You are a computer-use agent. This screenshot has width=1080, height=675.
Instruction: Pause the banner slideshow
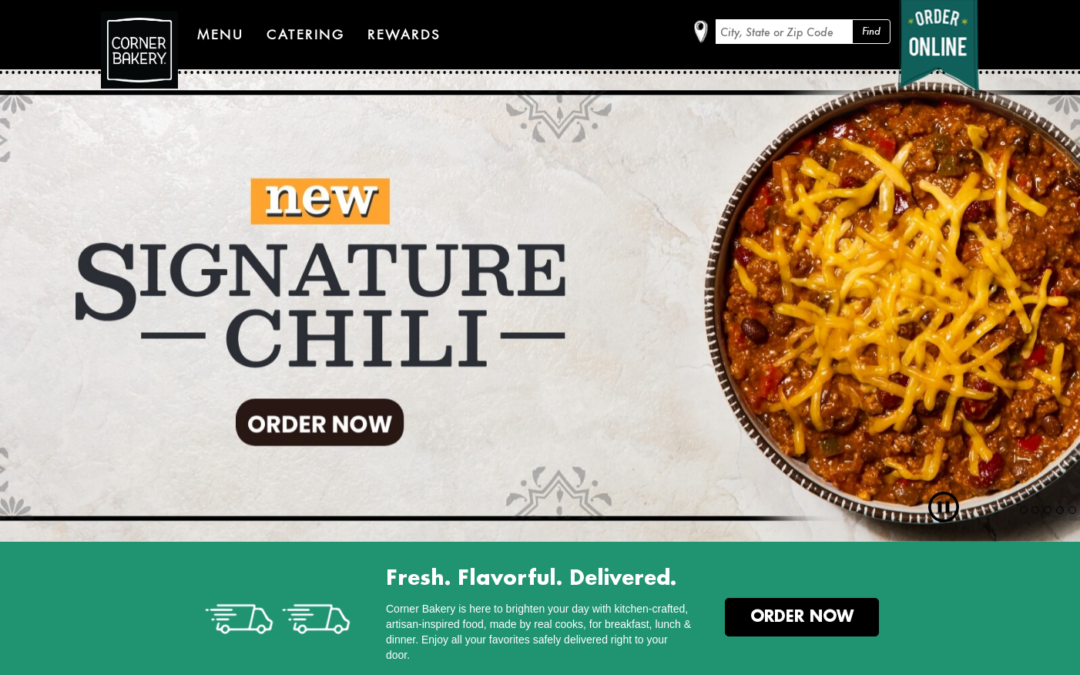[944, 507]
